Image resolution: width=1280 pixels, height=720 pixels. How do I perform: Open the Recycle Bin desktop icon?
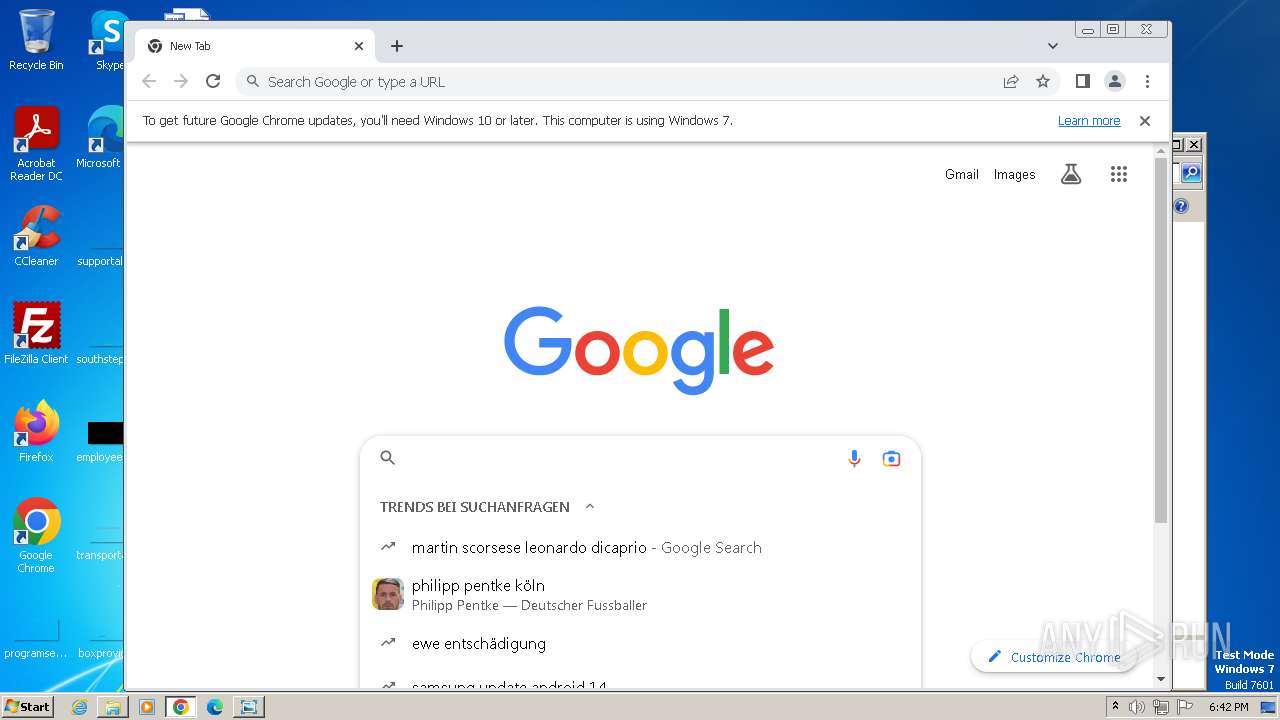coord(36,40)
